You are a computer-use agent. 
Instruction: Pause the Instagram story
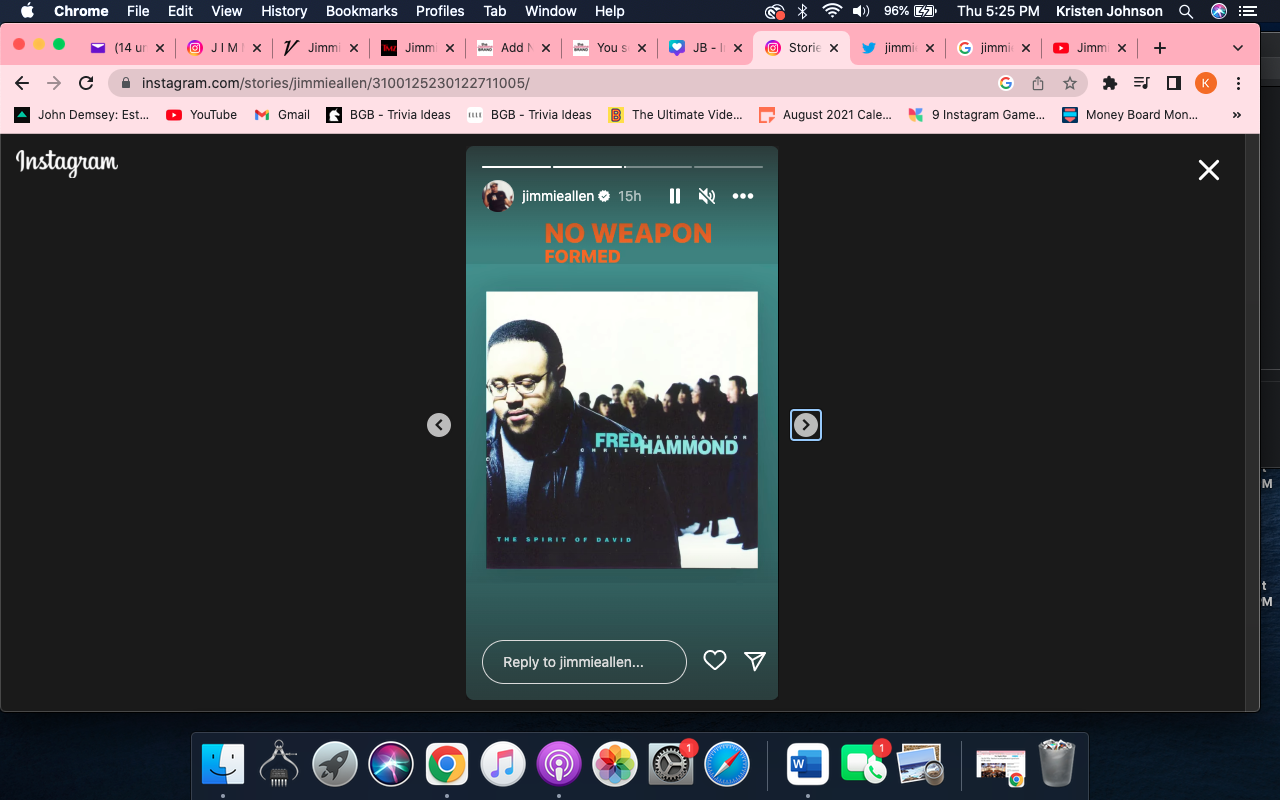point(675,196)
